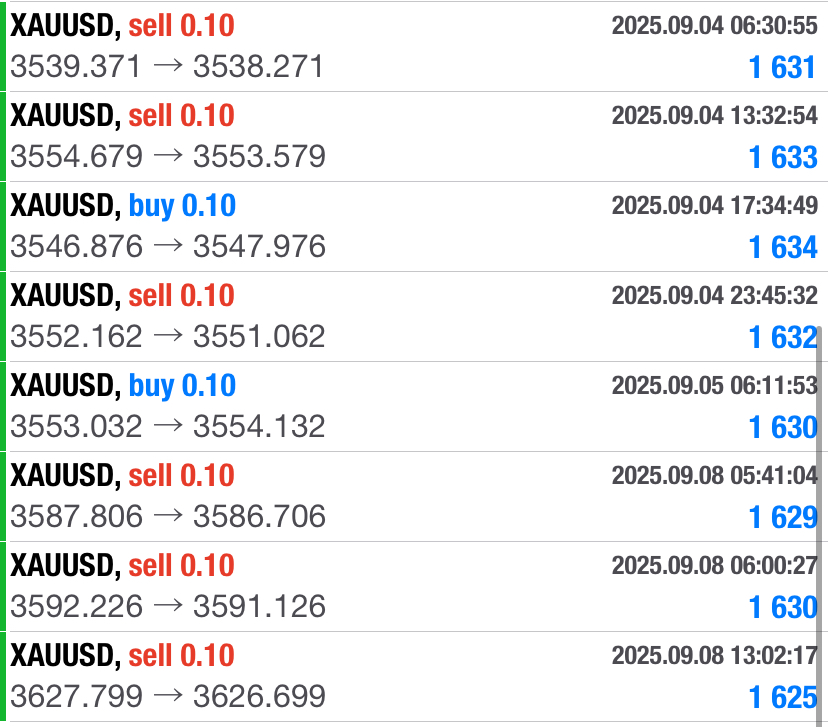The width and height of the screenshot is (828, 727).
Task: Click timestamp 2025.09.04 17:34:49
Action: click(x=714, y=205)
